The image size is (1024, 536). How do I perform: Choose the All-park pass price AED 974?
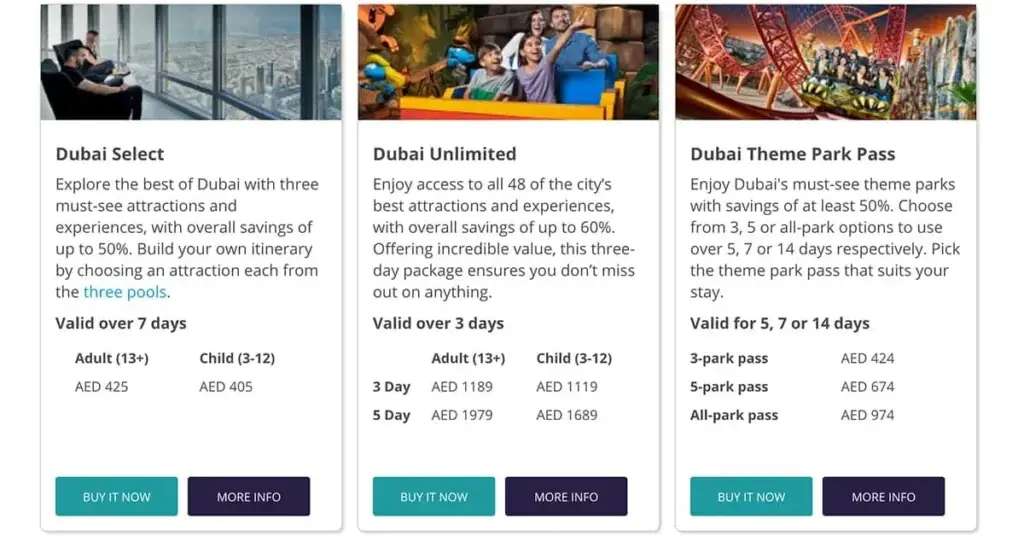coord(867,415)
